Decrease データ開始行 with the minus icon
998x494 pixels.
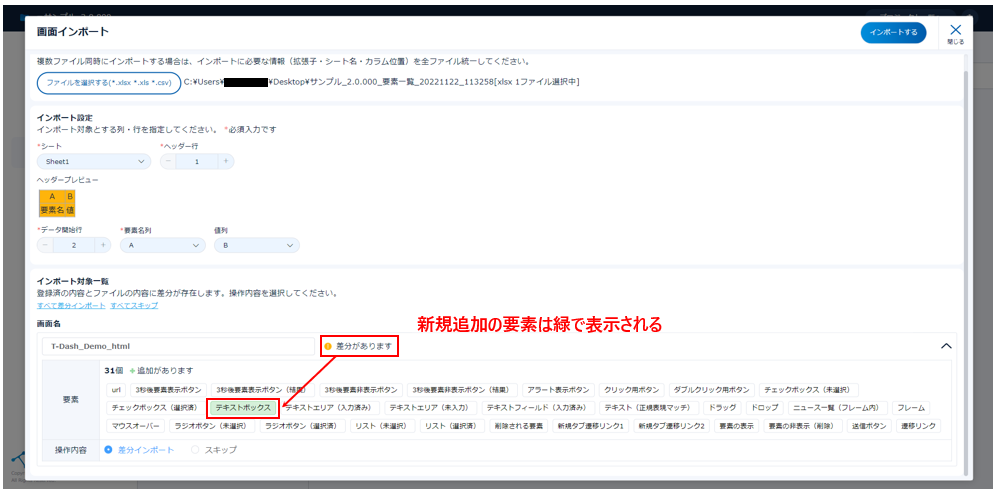coord(44,245)
